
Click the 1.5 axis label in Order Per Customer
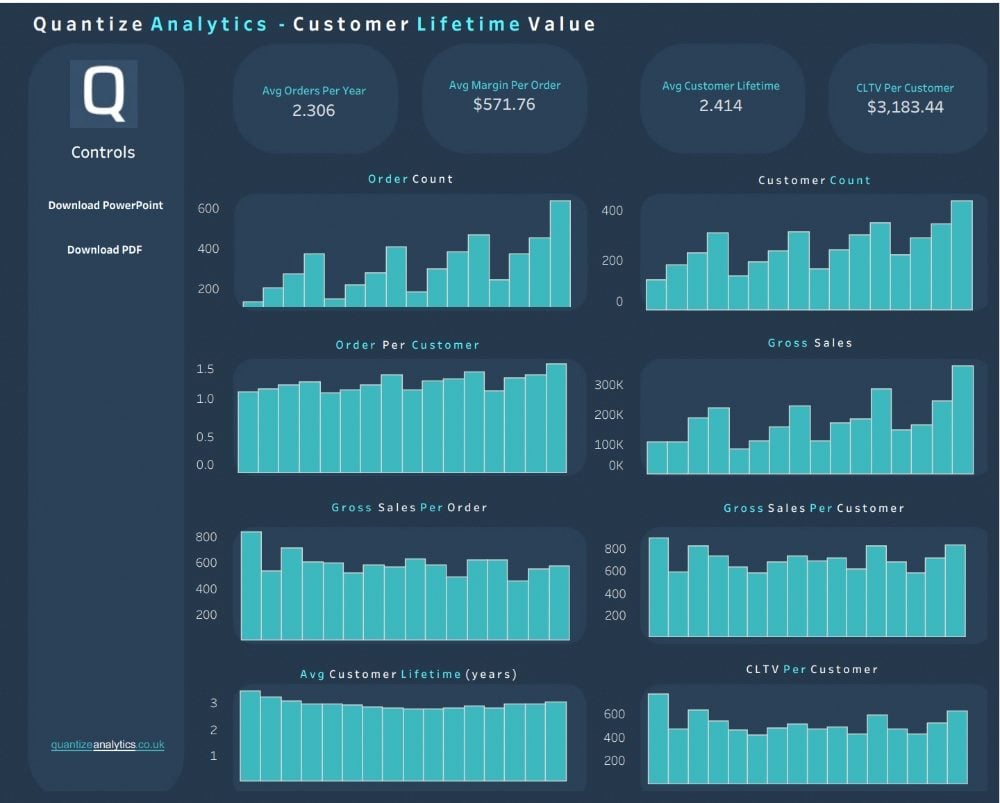coord(205,369)
